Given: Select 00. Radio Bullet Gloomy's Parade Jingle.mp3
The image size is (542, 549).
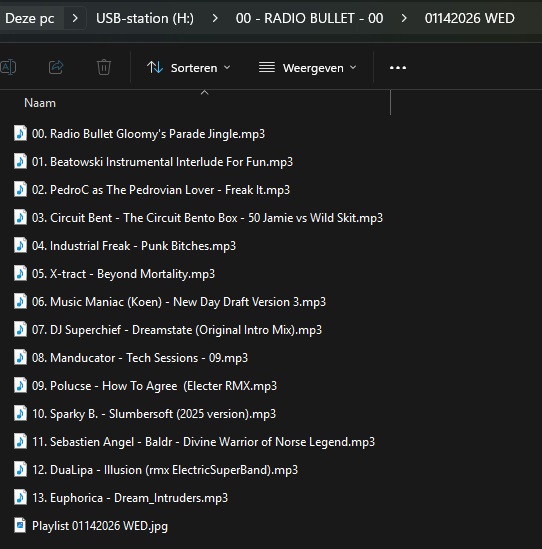Looking at the screenshot, I should tap(148, 134).
